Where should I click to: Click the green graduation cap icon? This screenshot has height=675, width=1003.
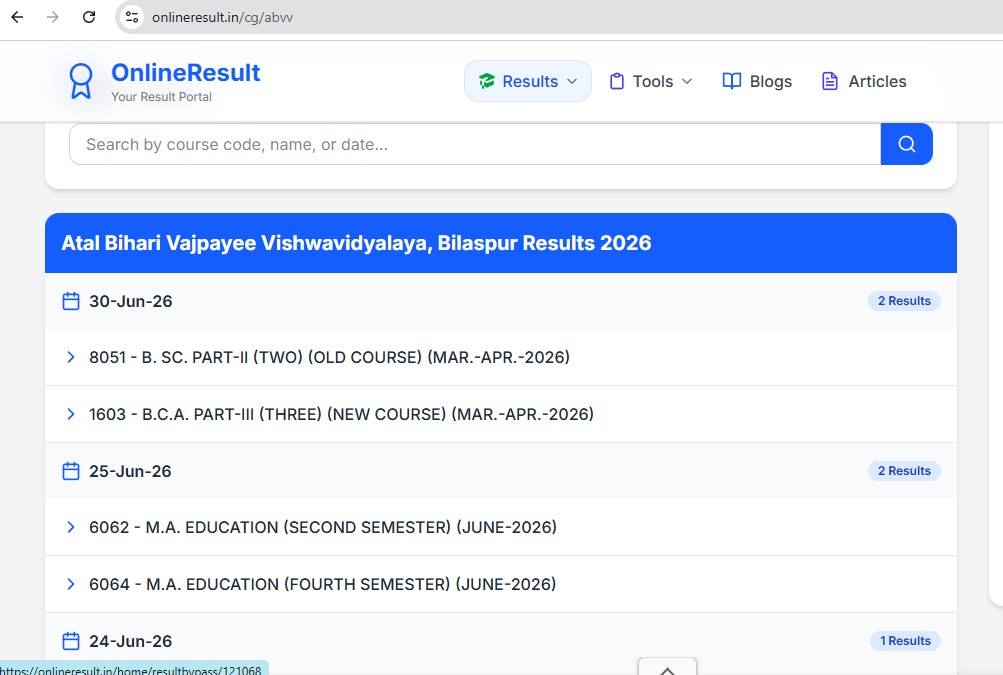point(487,81)
